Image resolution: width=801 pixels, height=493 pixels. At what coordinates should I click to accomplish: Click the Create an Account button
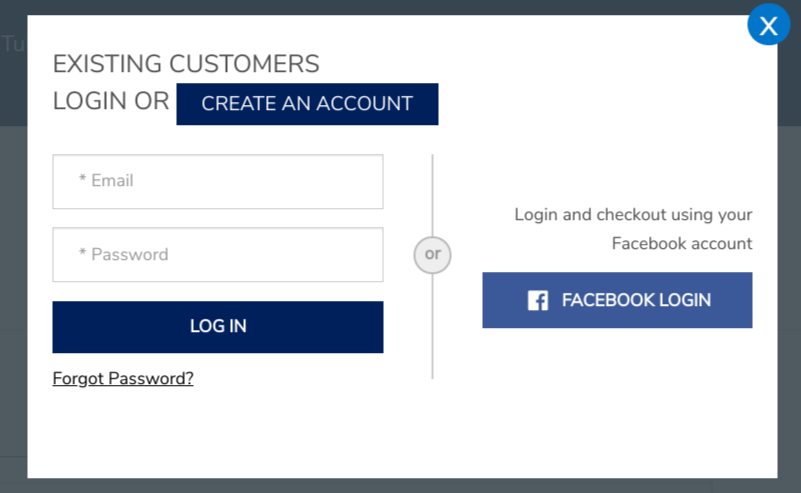pos(307,104)
